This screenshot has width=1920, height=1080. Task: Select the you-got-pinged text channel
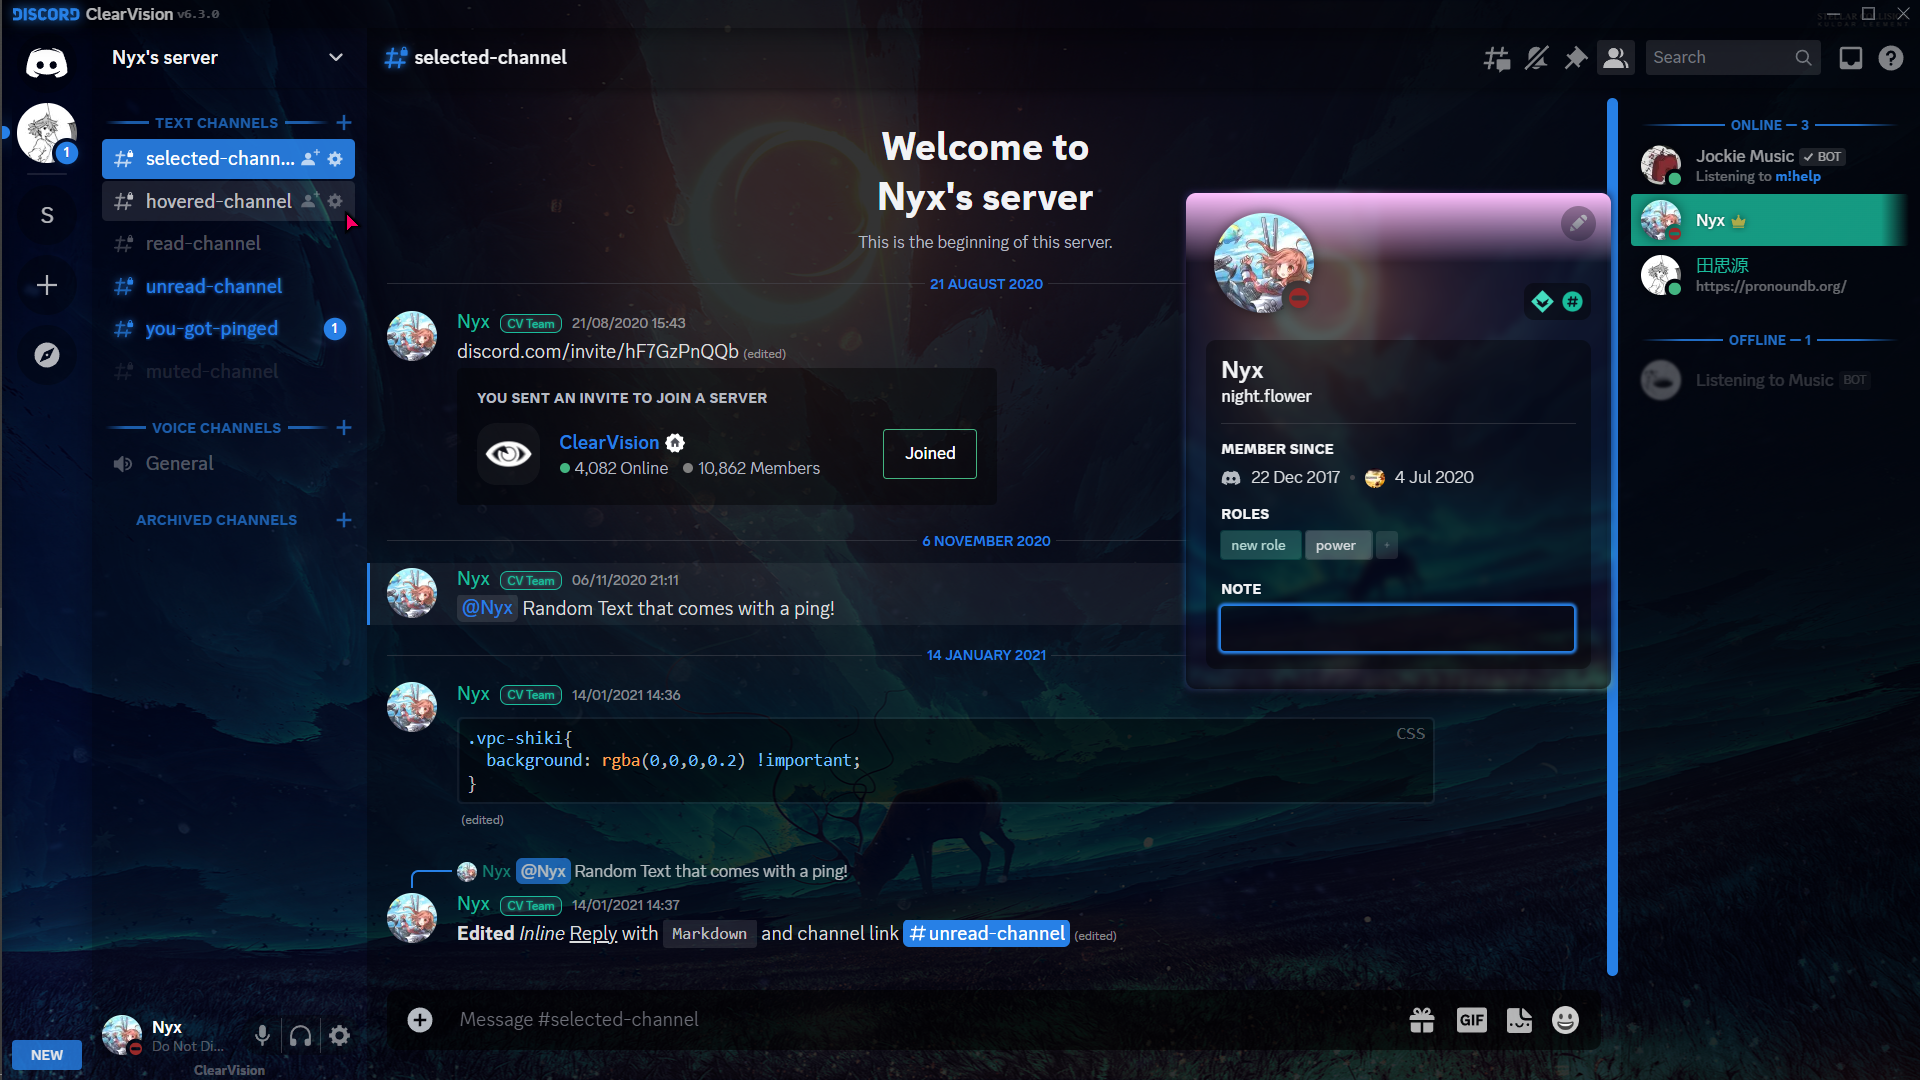(211, 328)
